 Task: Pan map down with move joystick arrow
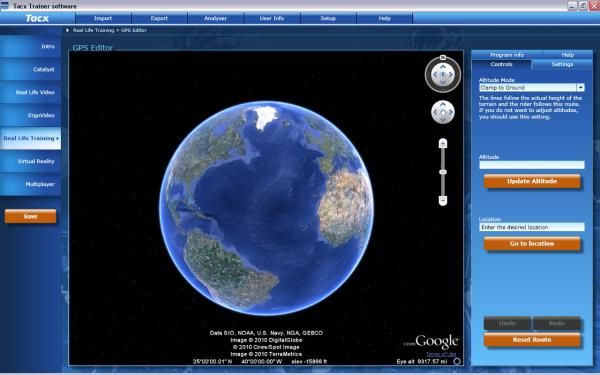pos(443,120)
